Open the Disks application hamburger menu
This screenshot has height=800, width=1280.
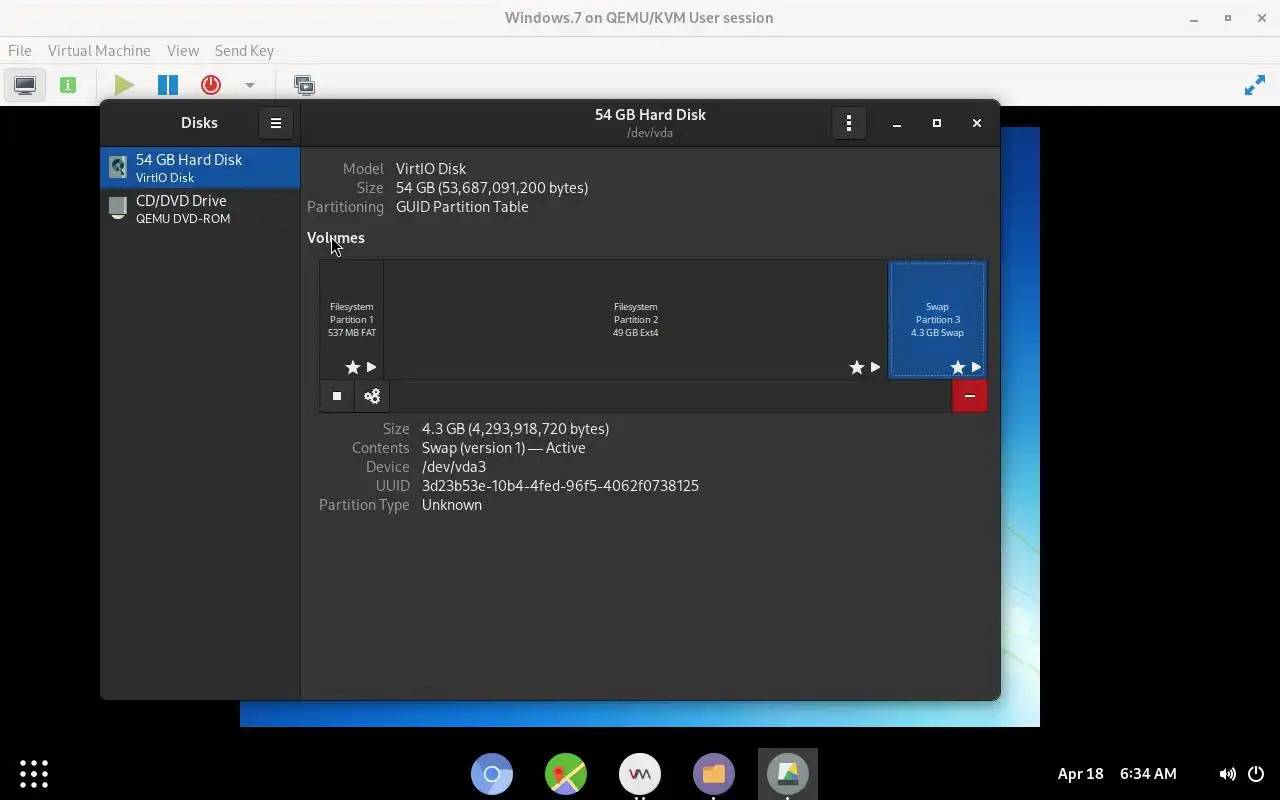[276, 123]
